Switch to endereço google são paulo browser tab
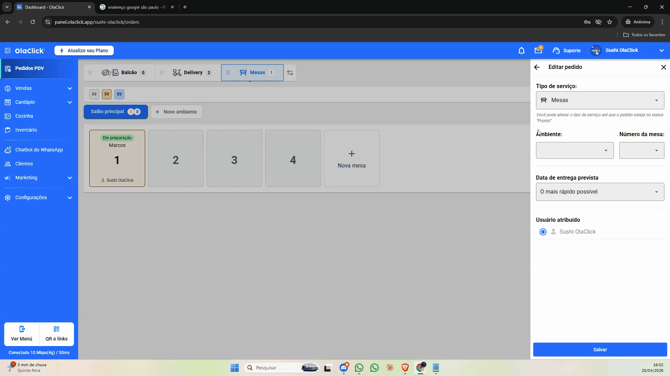The image size is (670, 376). 137,7
